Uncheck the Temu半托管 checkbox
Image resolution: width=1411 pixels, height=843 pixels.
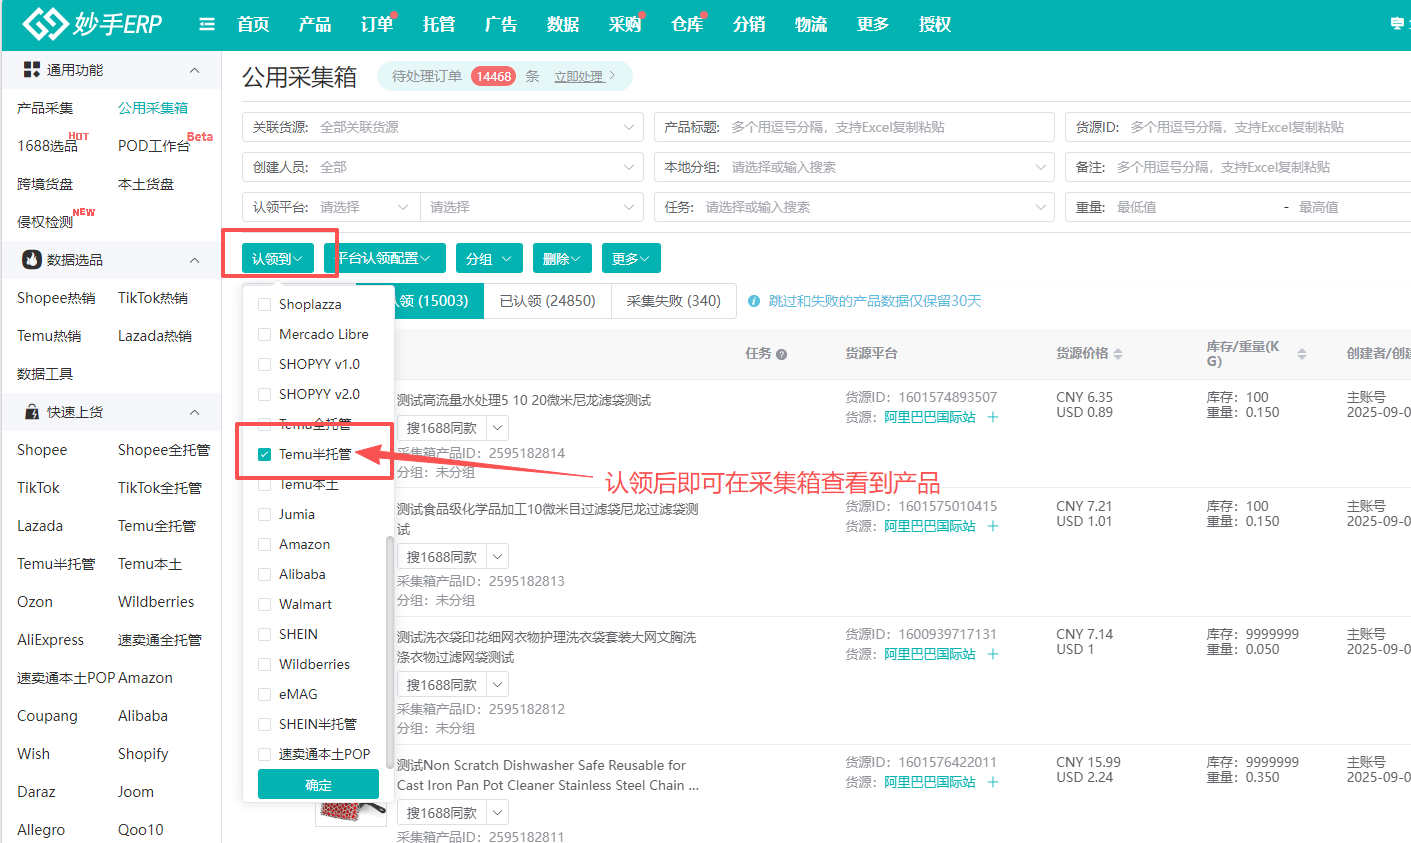click(265, 454)
